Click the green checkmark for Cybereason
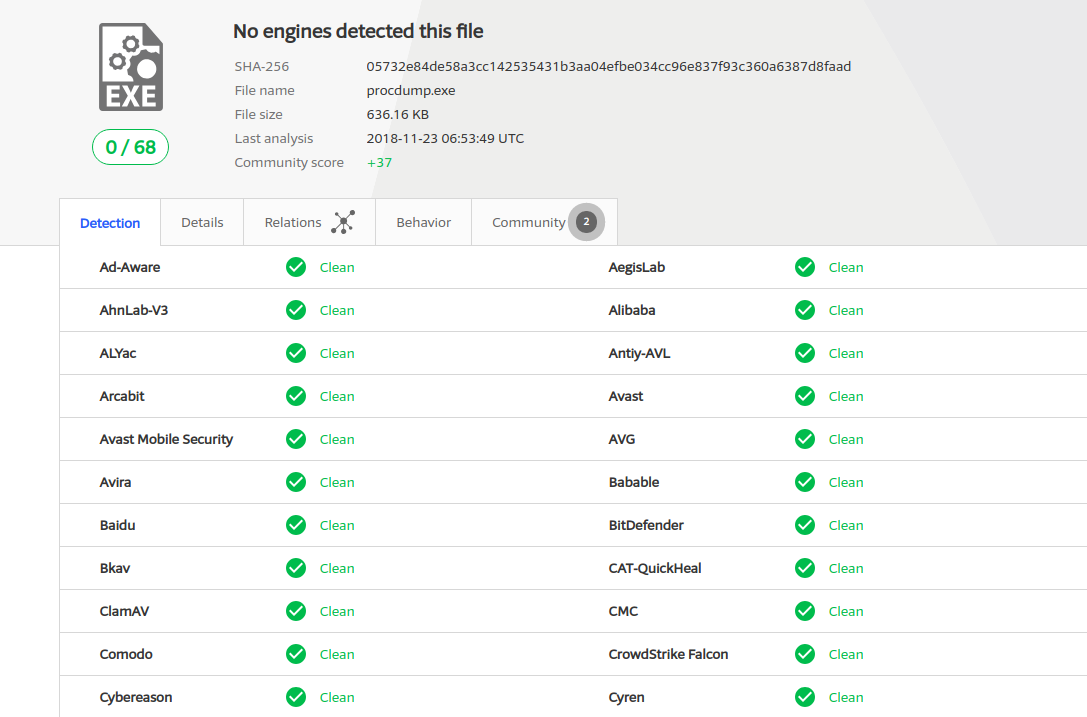 296,697
